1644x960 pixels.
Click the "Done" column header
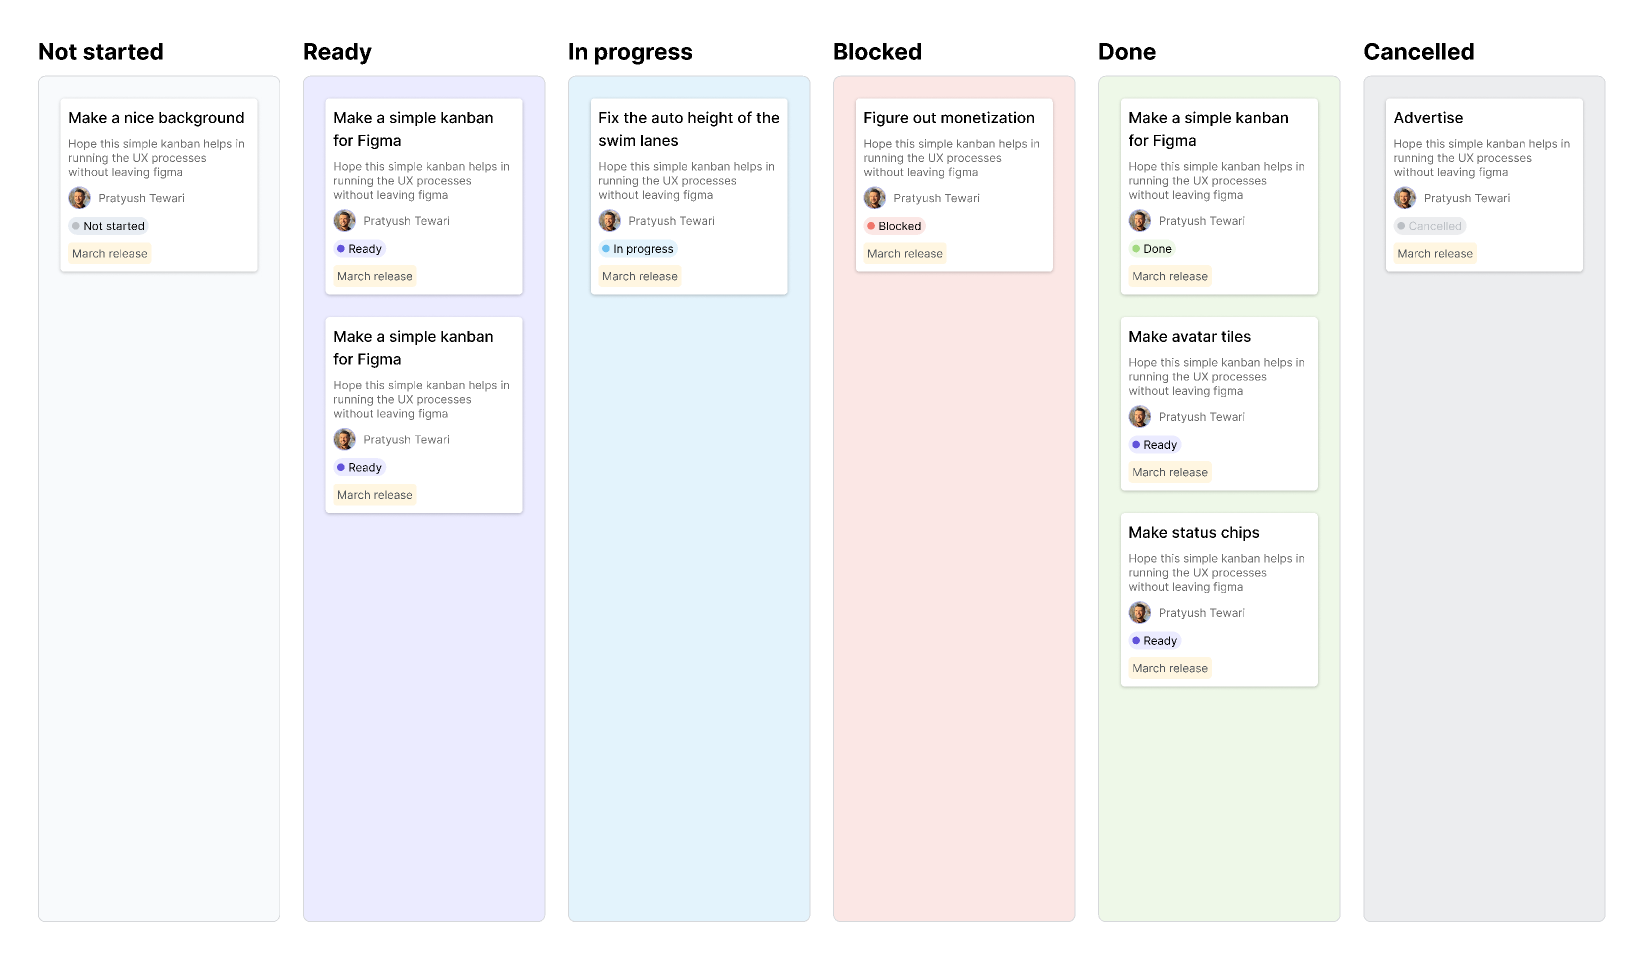point(1126,52)
